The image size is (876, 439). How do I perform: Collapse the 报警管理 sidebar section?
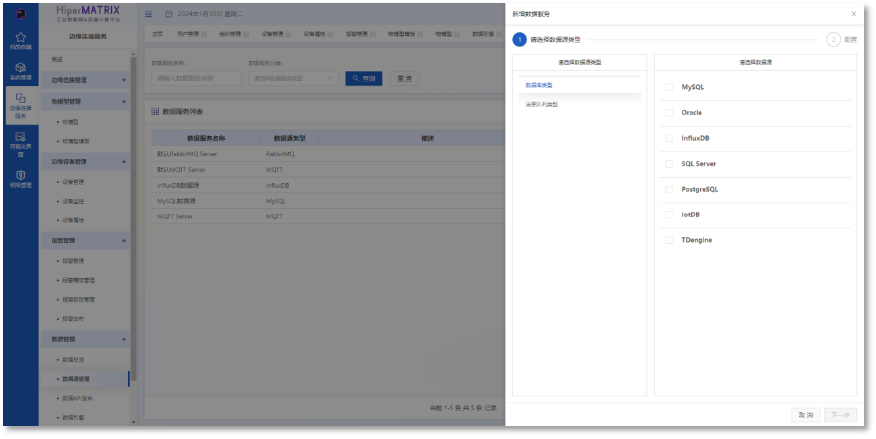click(x=85, y=241)
